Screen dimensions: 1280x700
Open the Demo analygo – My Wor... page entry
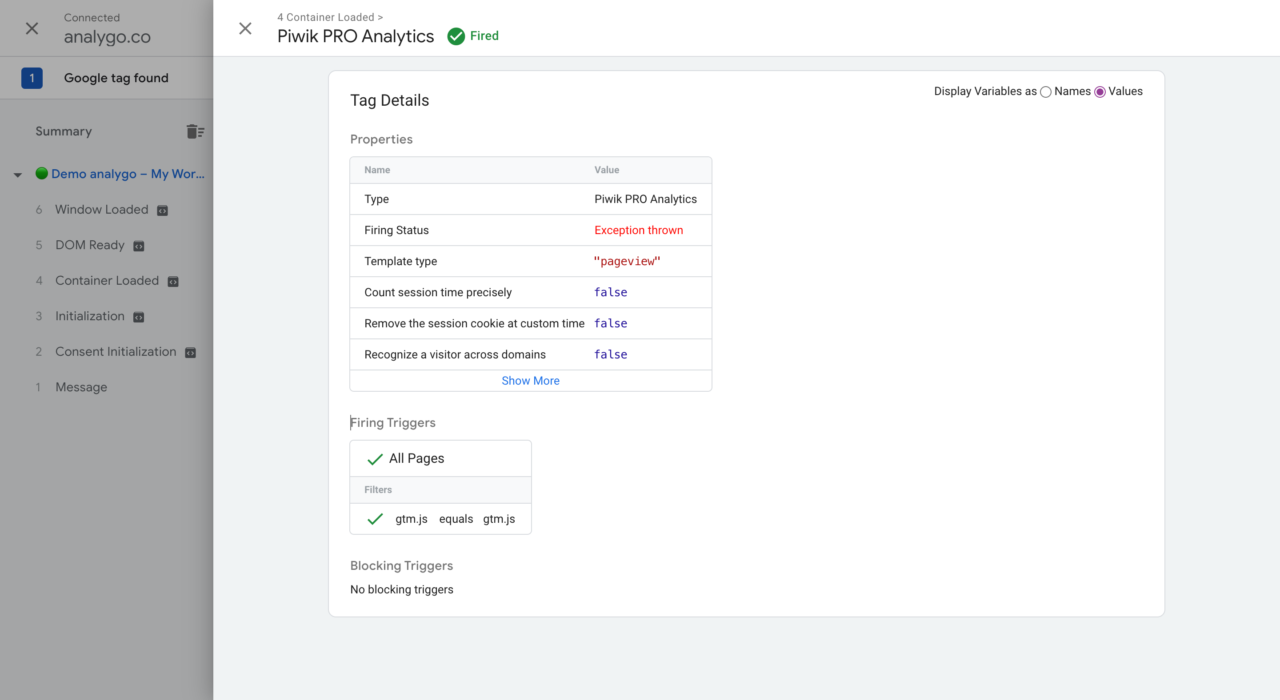click(x=128, y=174)
